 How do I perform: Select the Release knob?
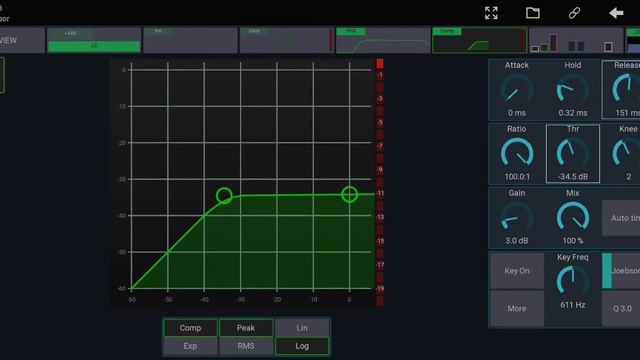click(626, 89)
